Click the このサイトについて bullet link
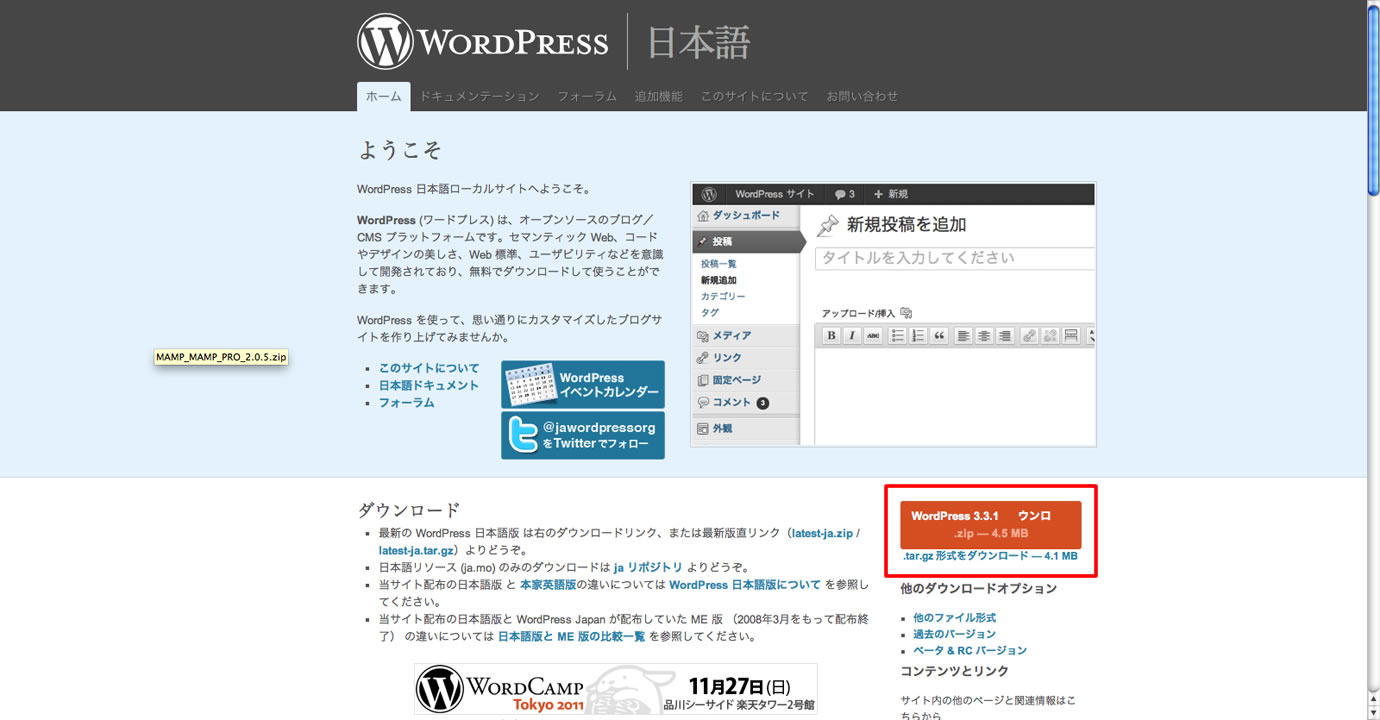 (429, 368)
